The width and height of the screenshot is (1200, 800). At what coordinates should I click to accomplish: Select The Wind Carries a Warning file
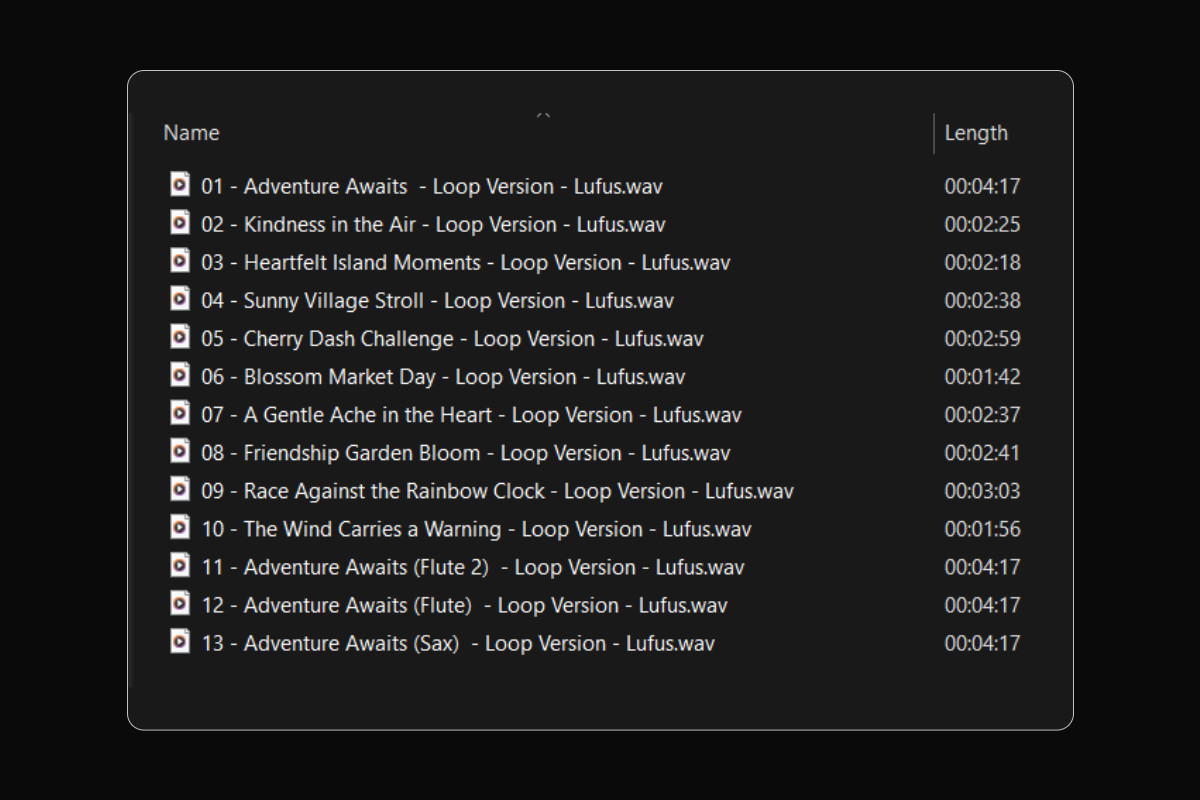coord(476,529)
